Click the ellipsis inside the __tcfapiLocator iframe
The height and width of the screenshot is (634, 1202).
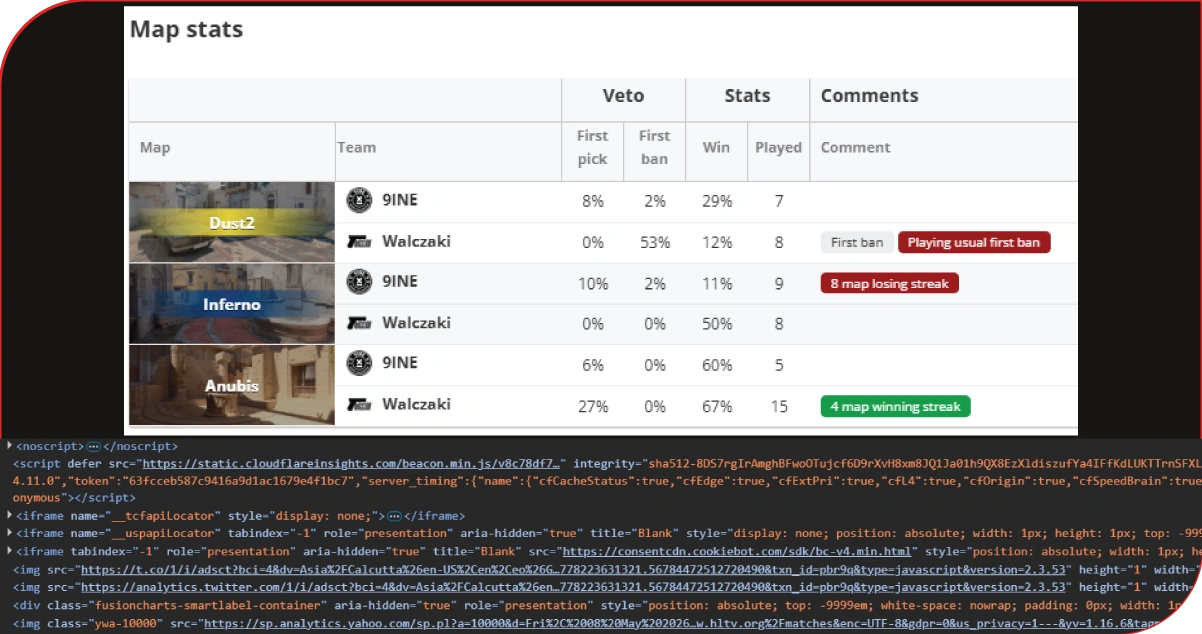(395, 516)
